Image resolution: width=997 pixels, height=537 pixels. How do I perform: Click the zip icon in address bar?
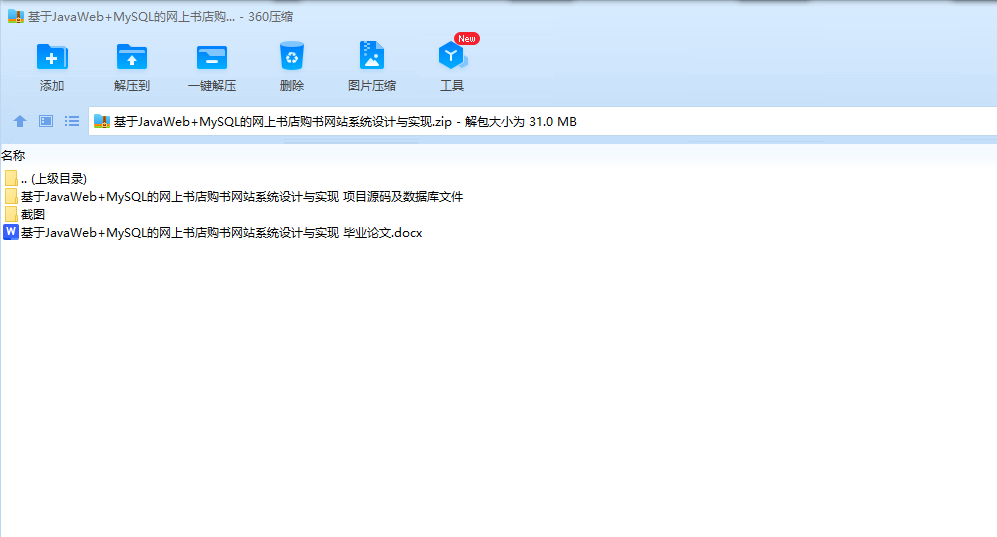coord(102,121)
